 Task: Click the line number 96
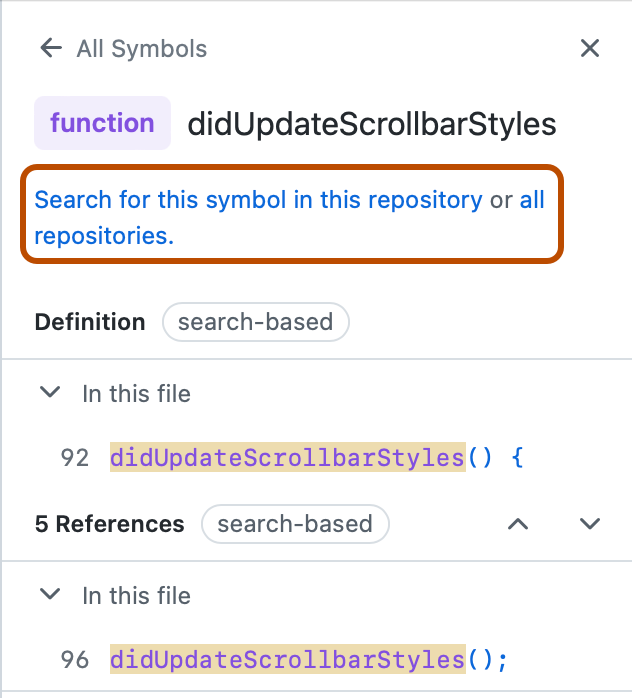click(x=75, y=660)
